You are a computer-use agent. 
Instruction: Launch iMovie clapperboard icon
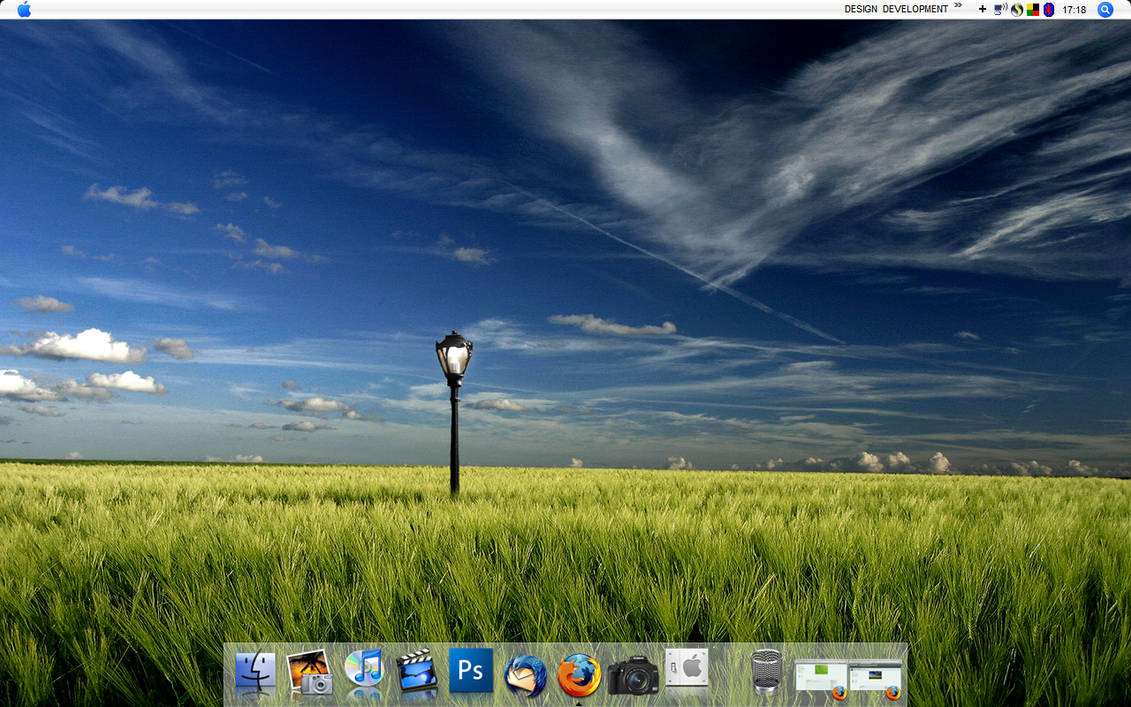tap(417, 672)
